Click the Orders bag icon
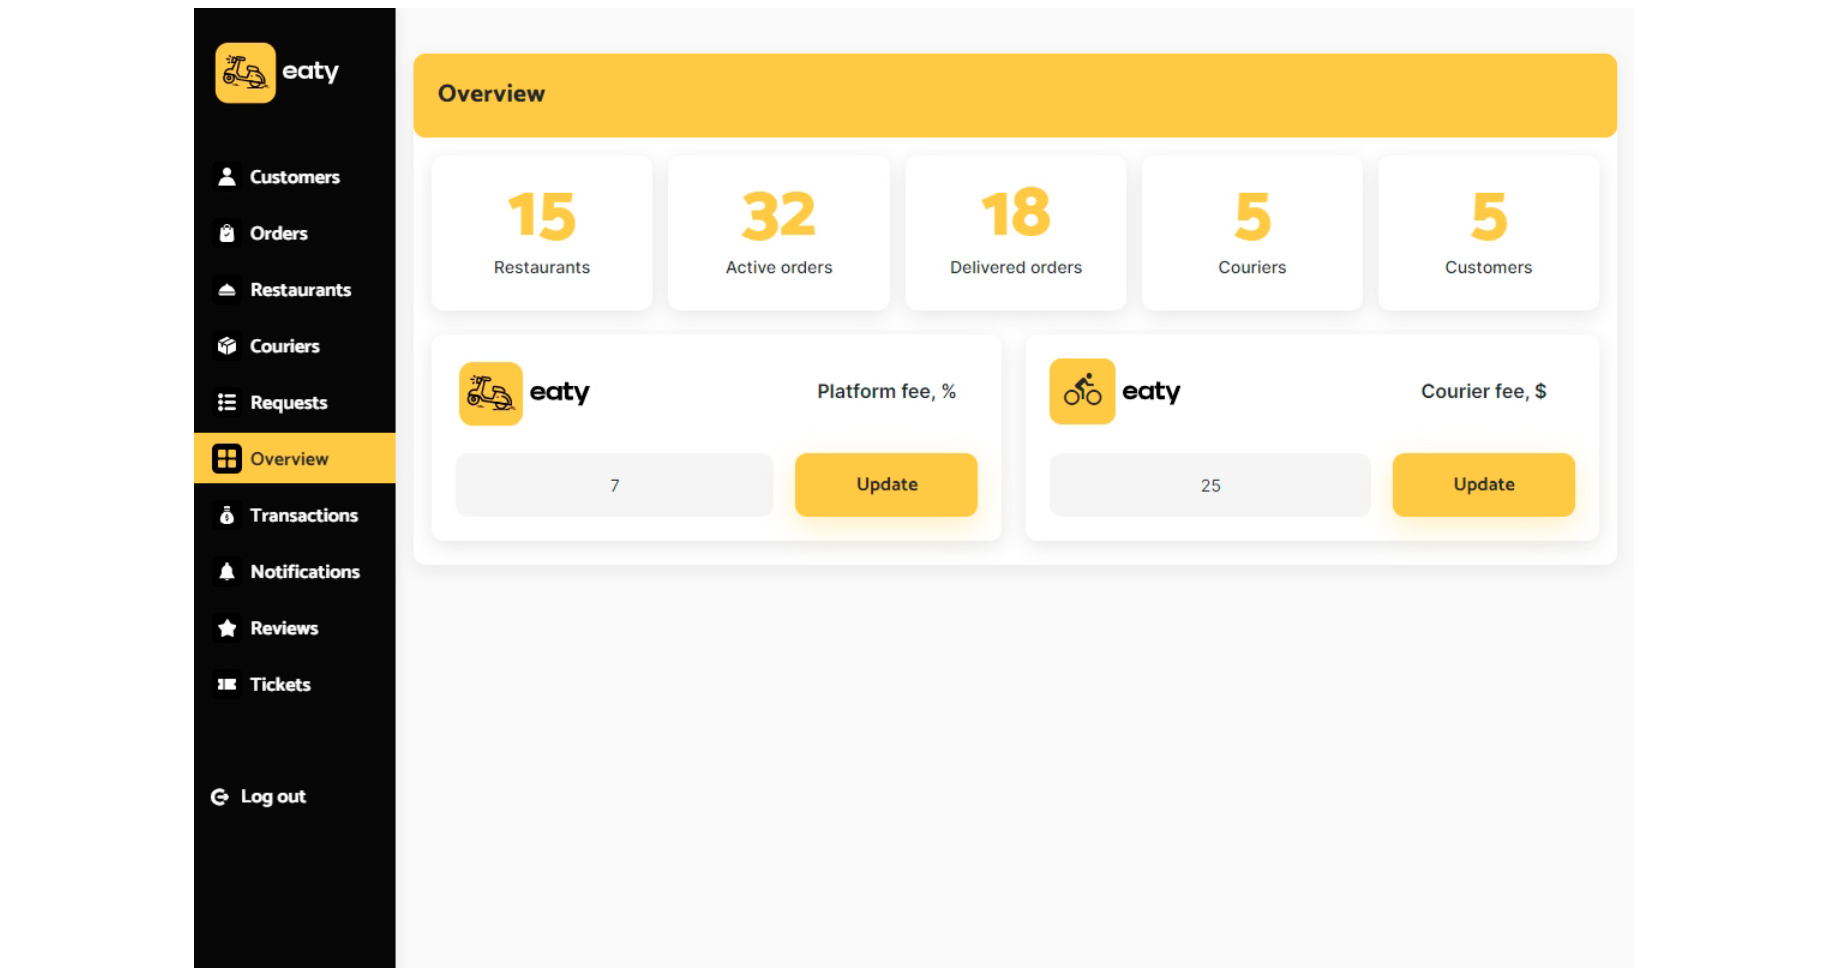Viewport: 1830px width, 978px height. tap(227, 233)
